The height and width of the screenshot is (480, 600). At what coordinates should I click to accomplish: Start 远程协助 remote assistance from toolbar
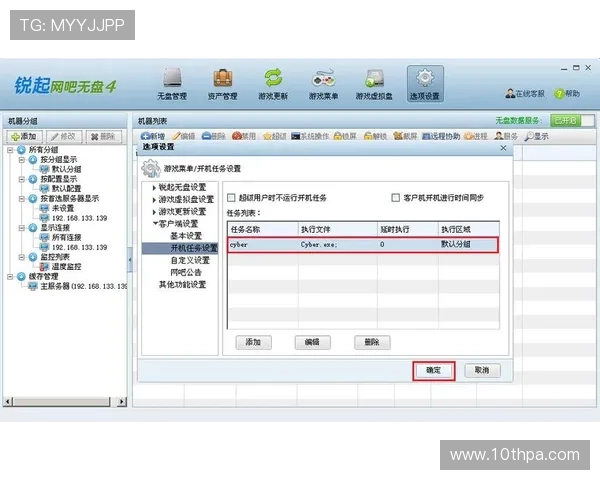[441, 136]
